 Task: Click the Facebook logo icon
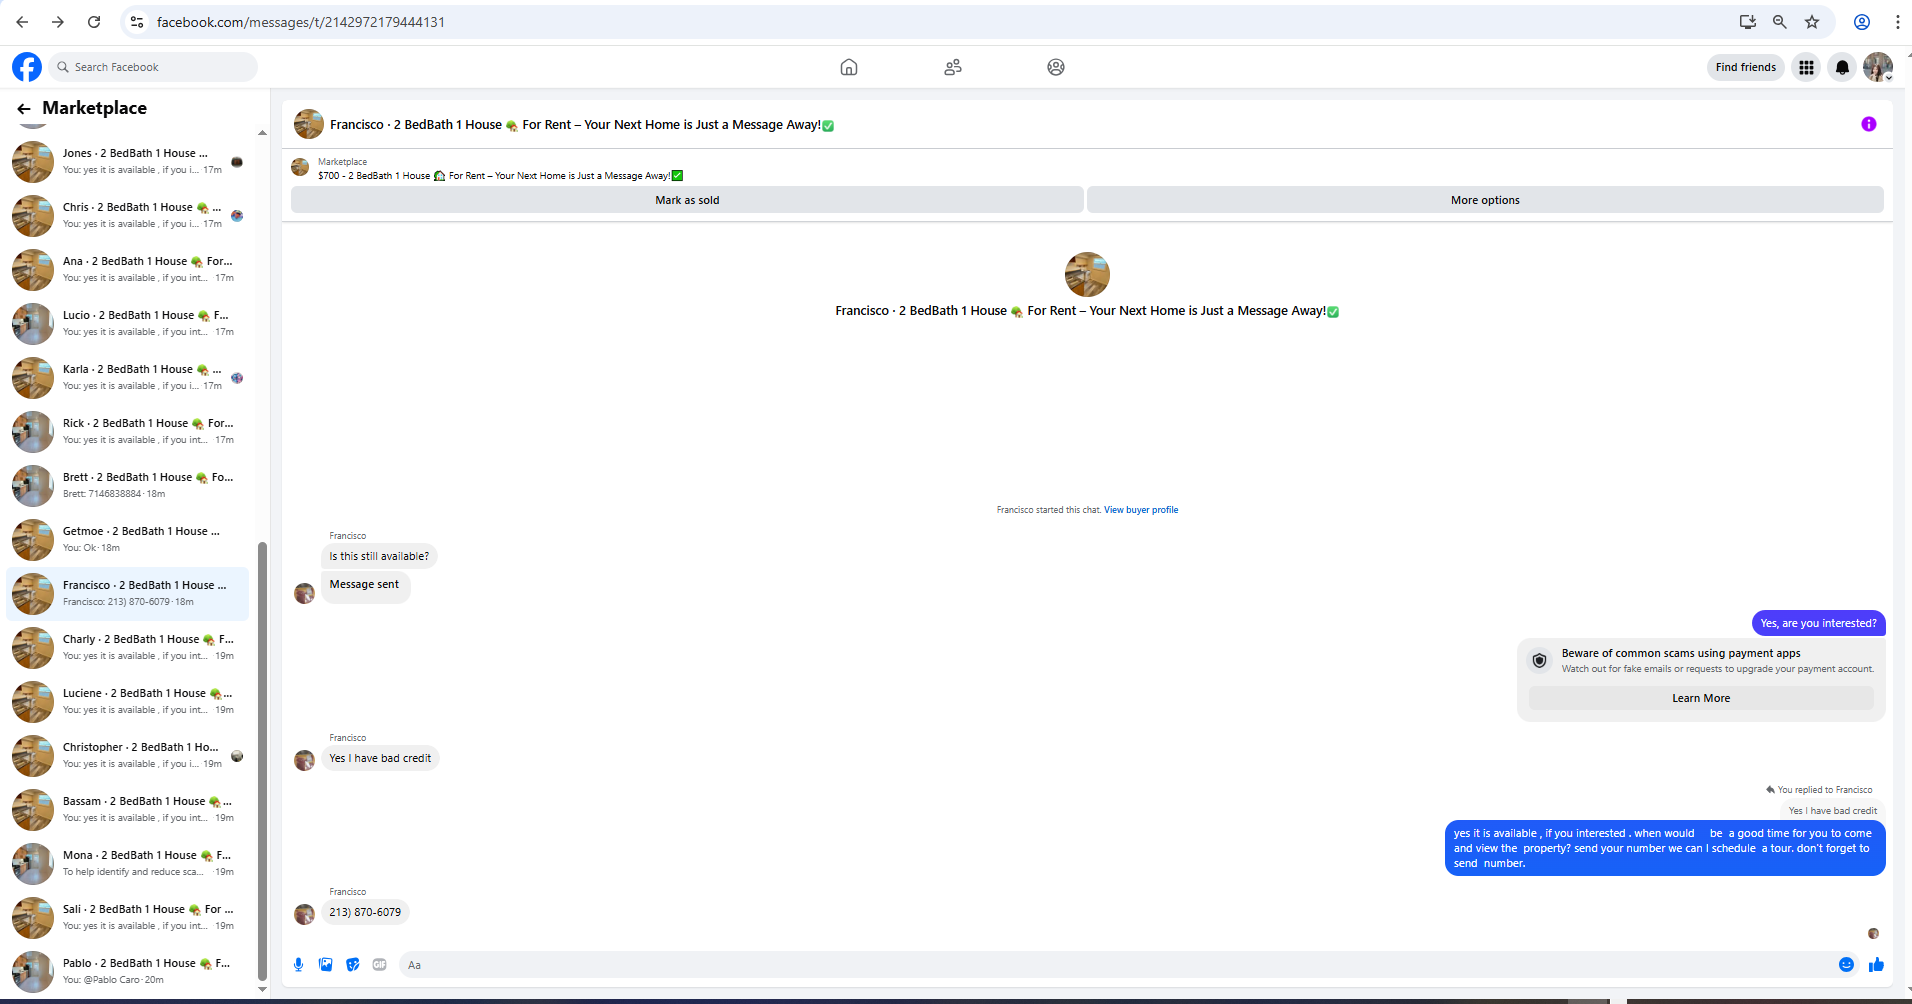[27, 67]
